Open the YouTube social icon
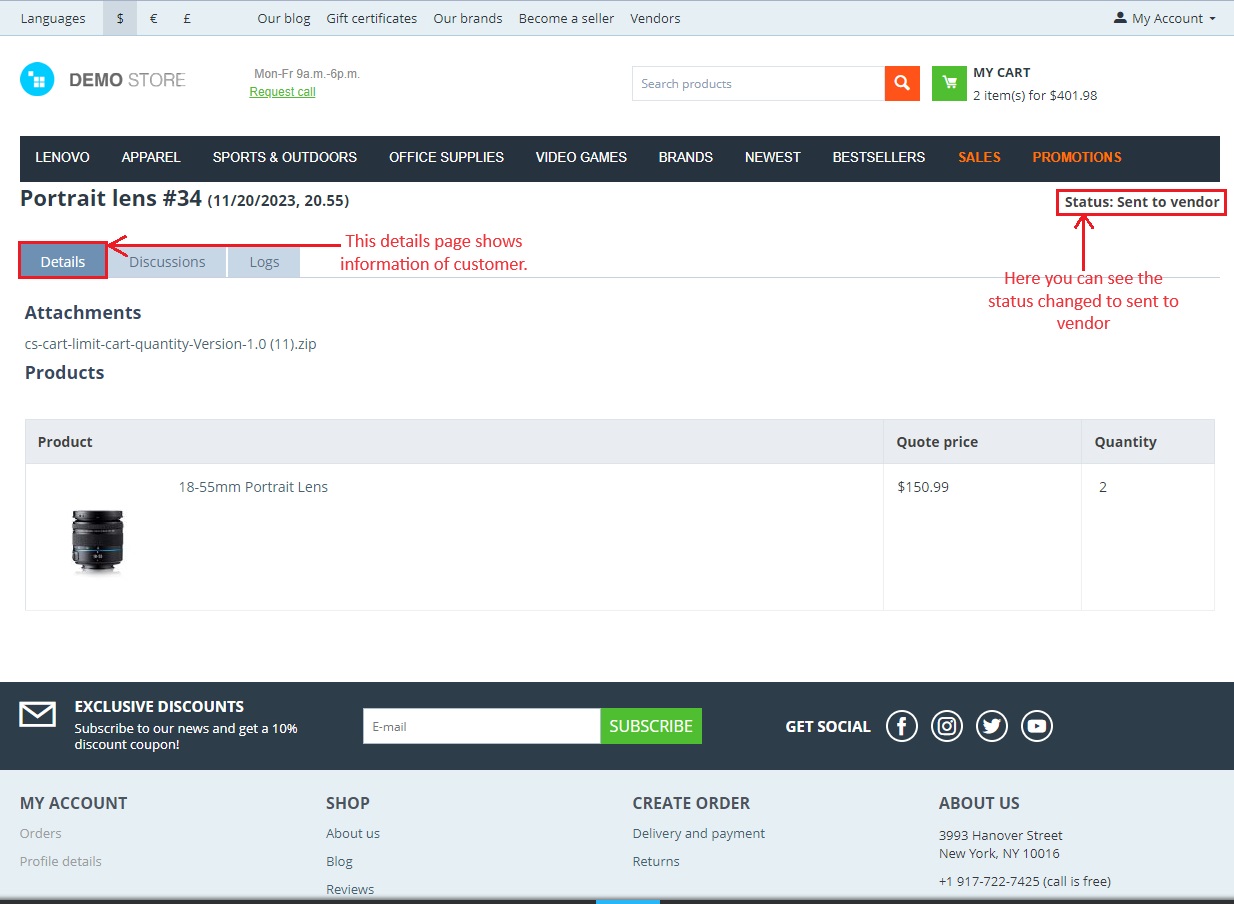 click(x=1037, y=726)
